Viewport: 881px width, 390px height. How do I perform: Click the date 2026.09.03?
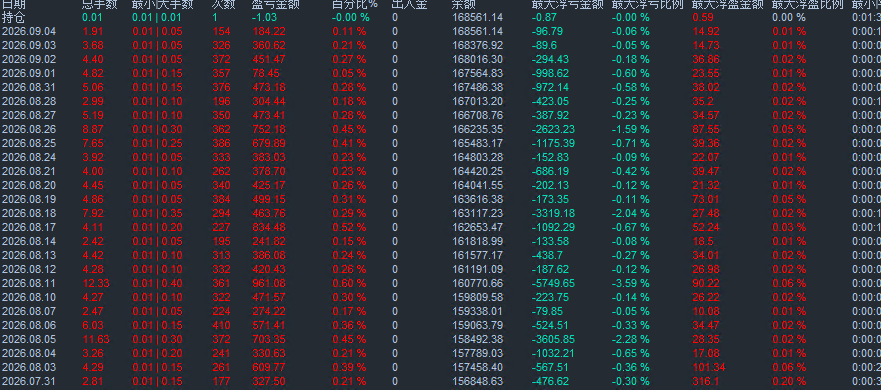[x=29, y=46]
